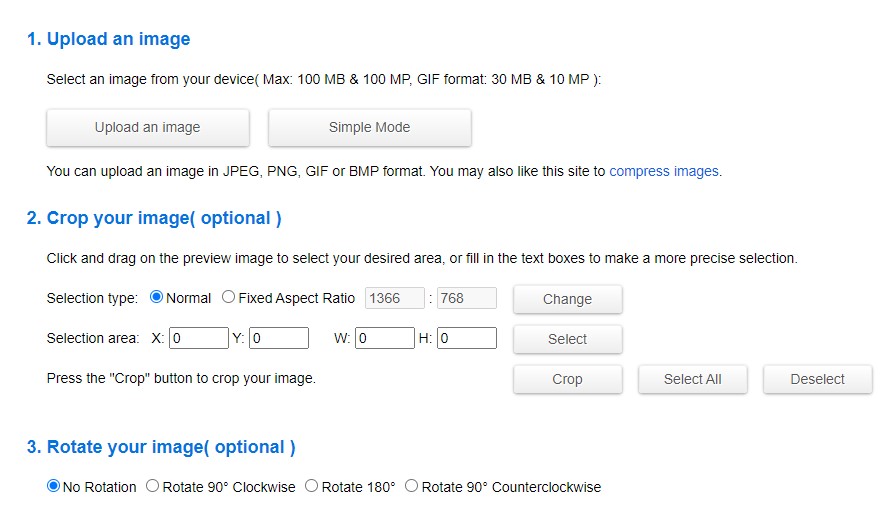888x509 pixels.
Task: Click the Upload an image button
Action: [148, 127]
